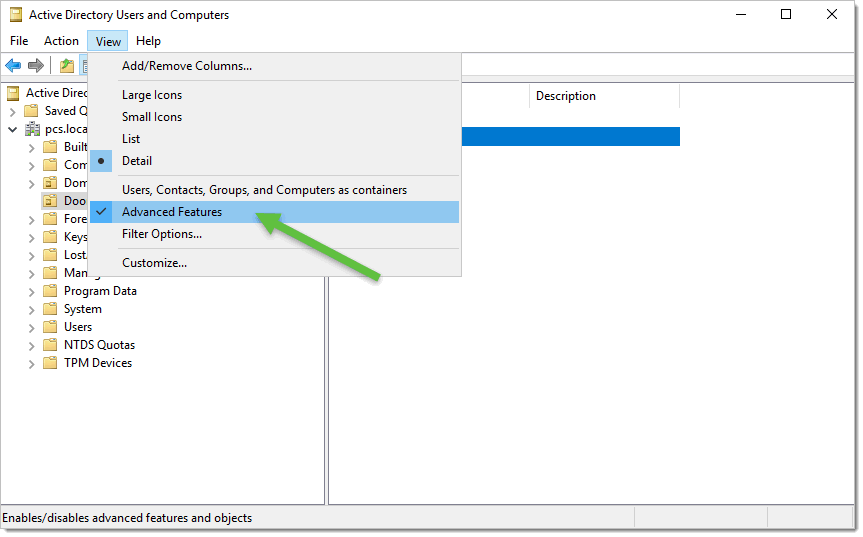Screen dimensions: 863x537
Task: Click the folder icon beside "Built"
Action: point(50,147)
